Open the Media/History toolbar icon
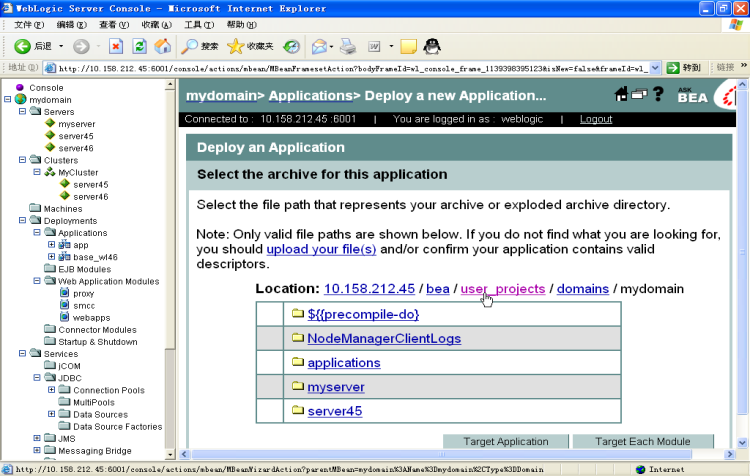 (x=291, y=46)
